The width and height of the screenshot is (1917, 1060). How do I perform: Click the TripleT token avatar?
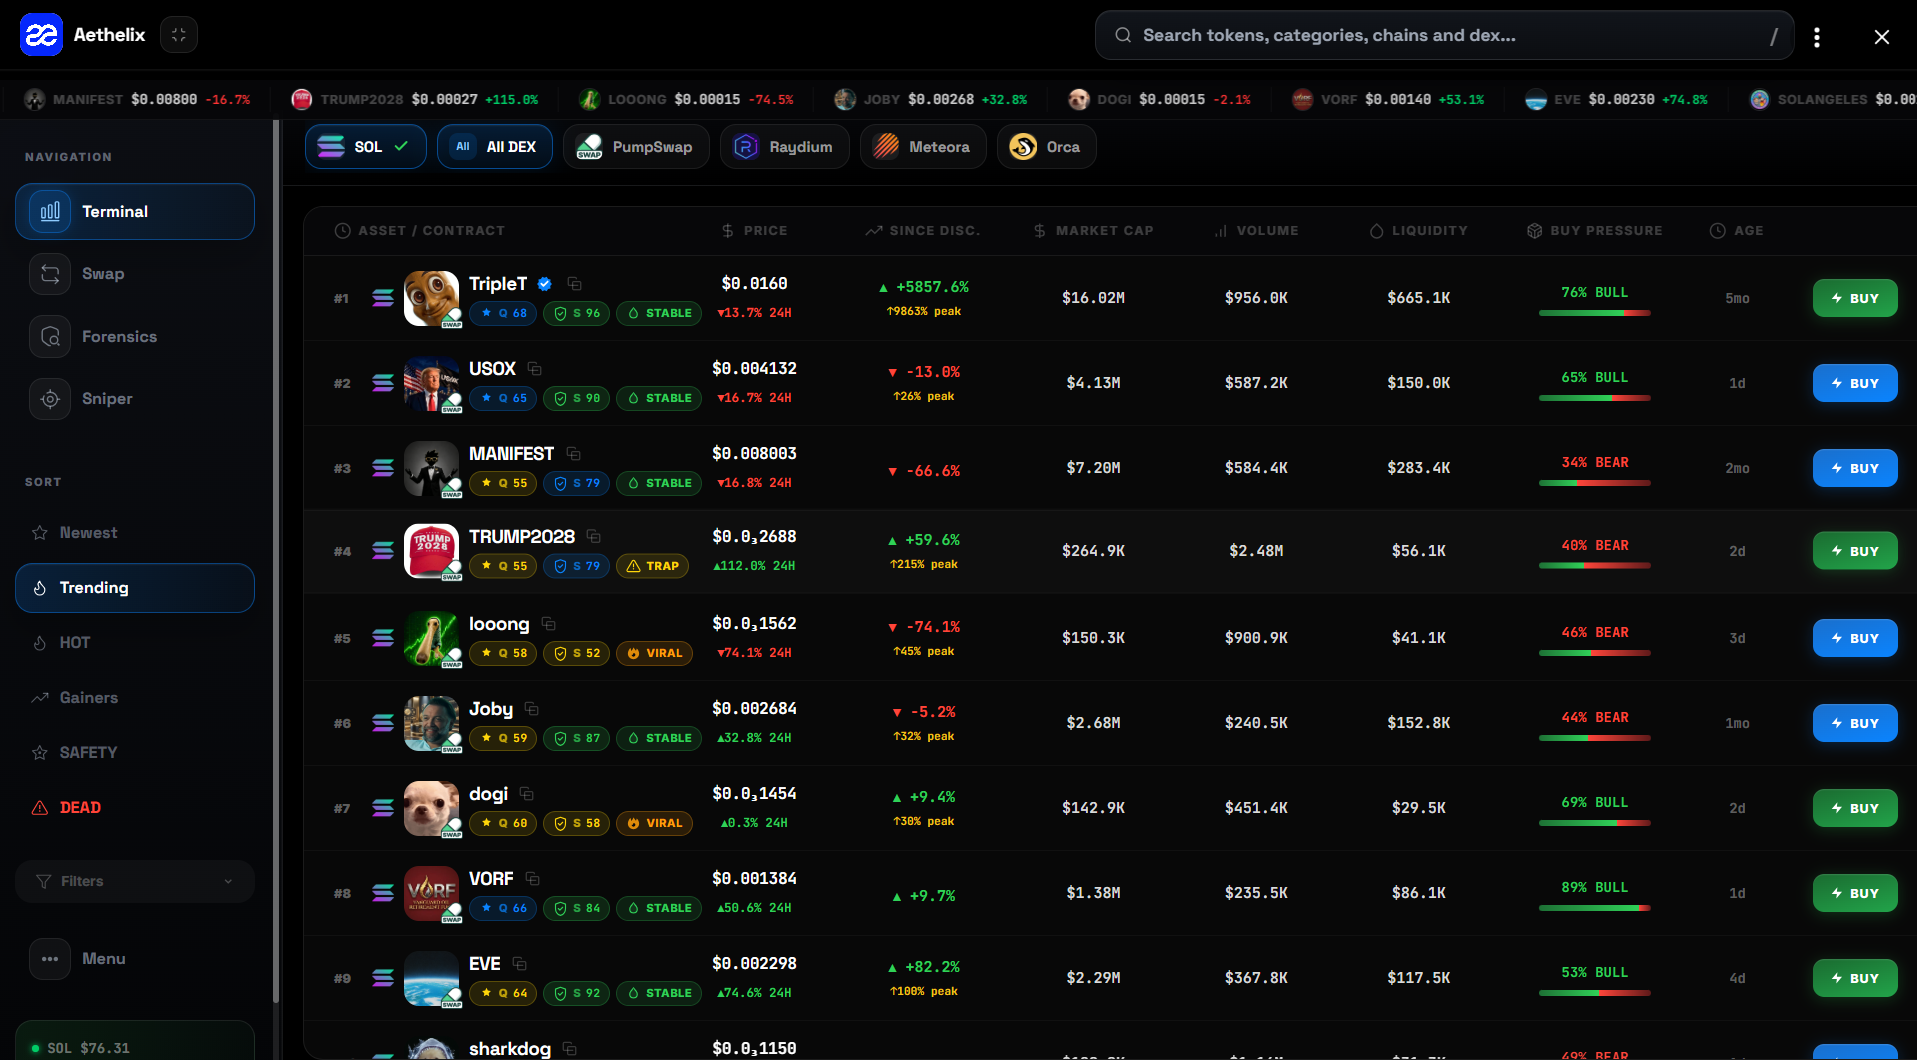click(x=432, y=298)
